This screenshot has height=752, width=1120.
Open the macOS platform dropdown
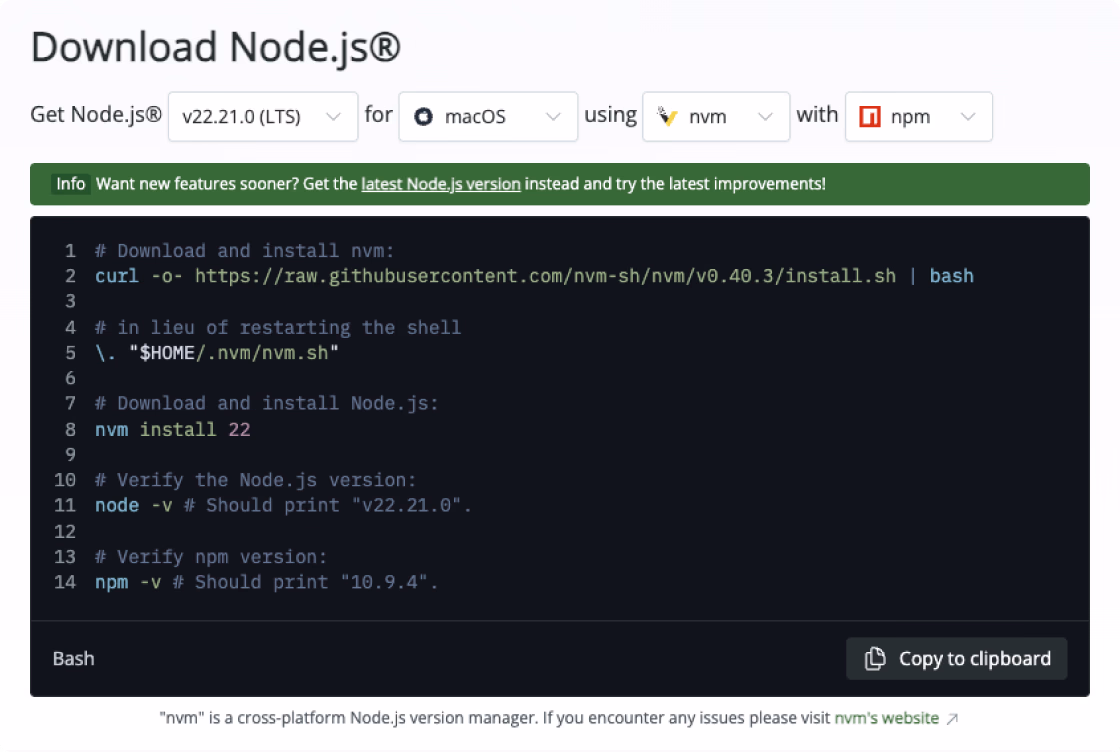point(488,116)
